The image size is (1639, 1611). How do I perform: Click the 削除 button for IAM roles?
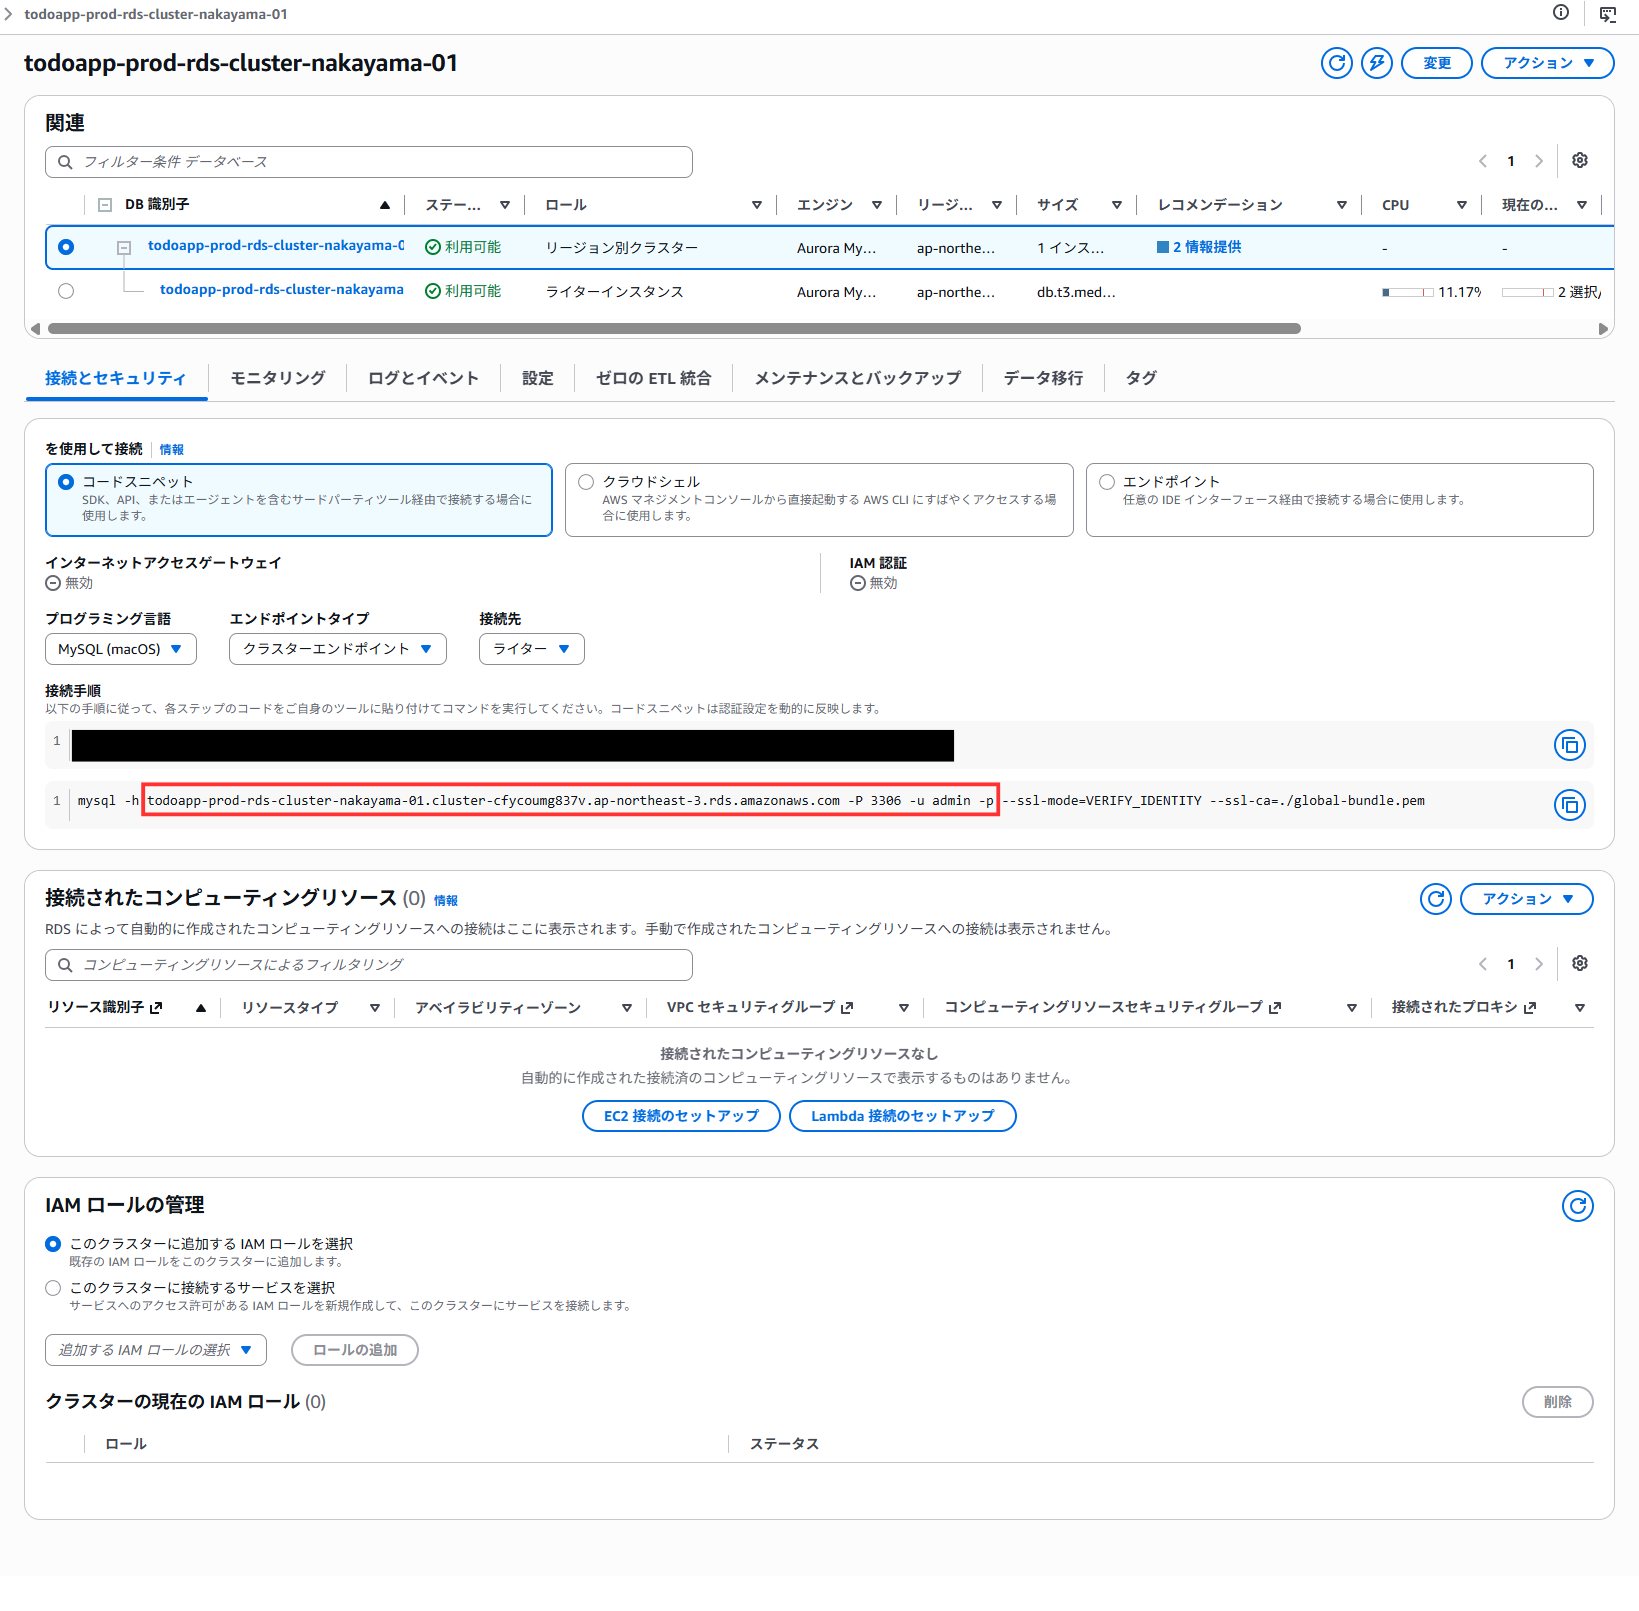click(x=1558, y=1402)
